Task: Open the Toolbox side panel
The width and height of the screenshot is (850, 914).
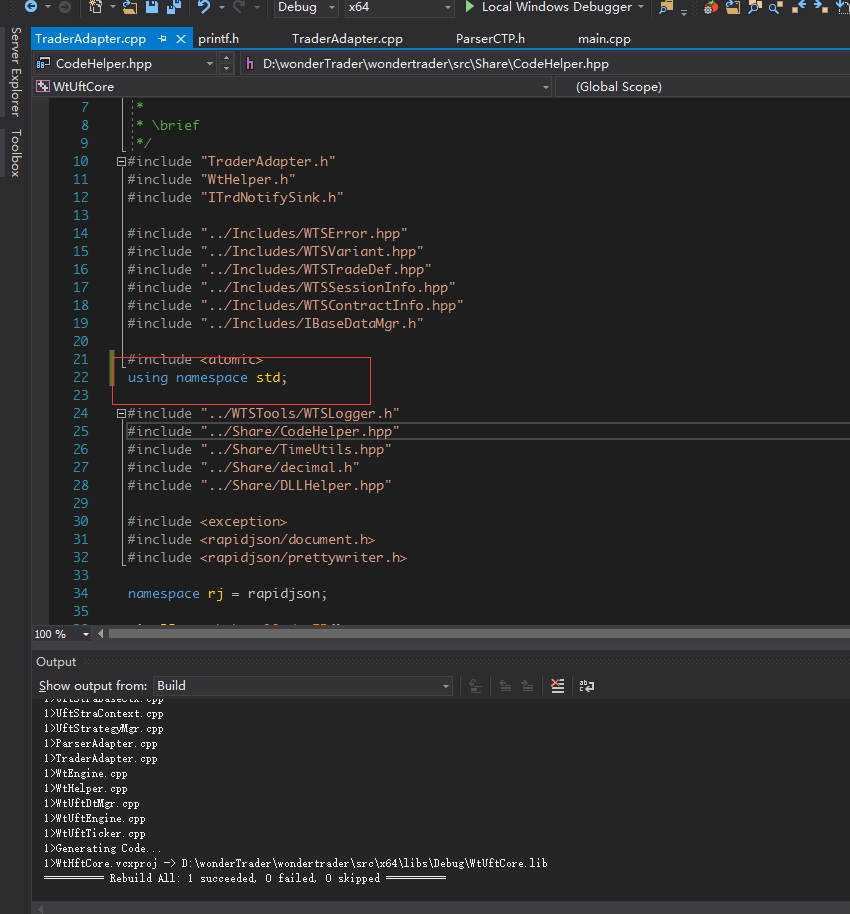Action: coord(15,152)
